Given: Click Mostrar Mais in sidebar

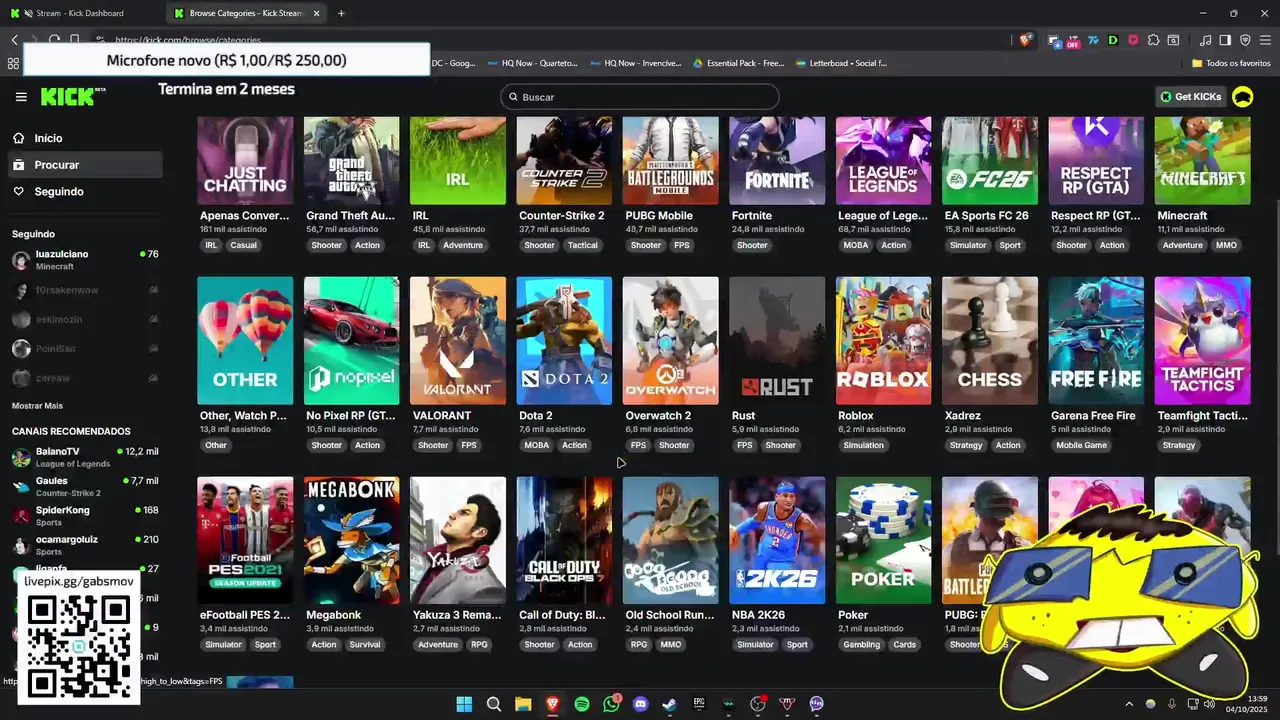Looking at the screenshot, I should tap(37, 406).
